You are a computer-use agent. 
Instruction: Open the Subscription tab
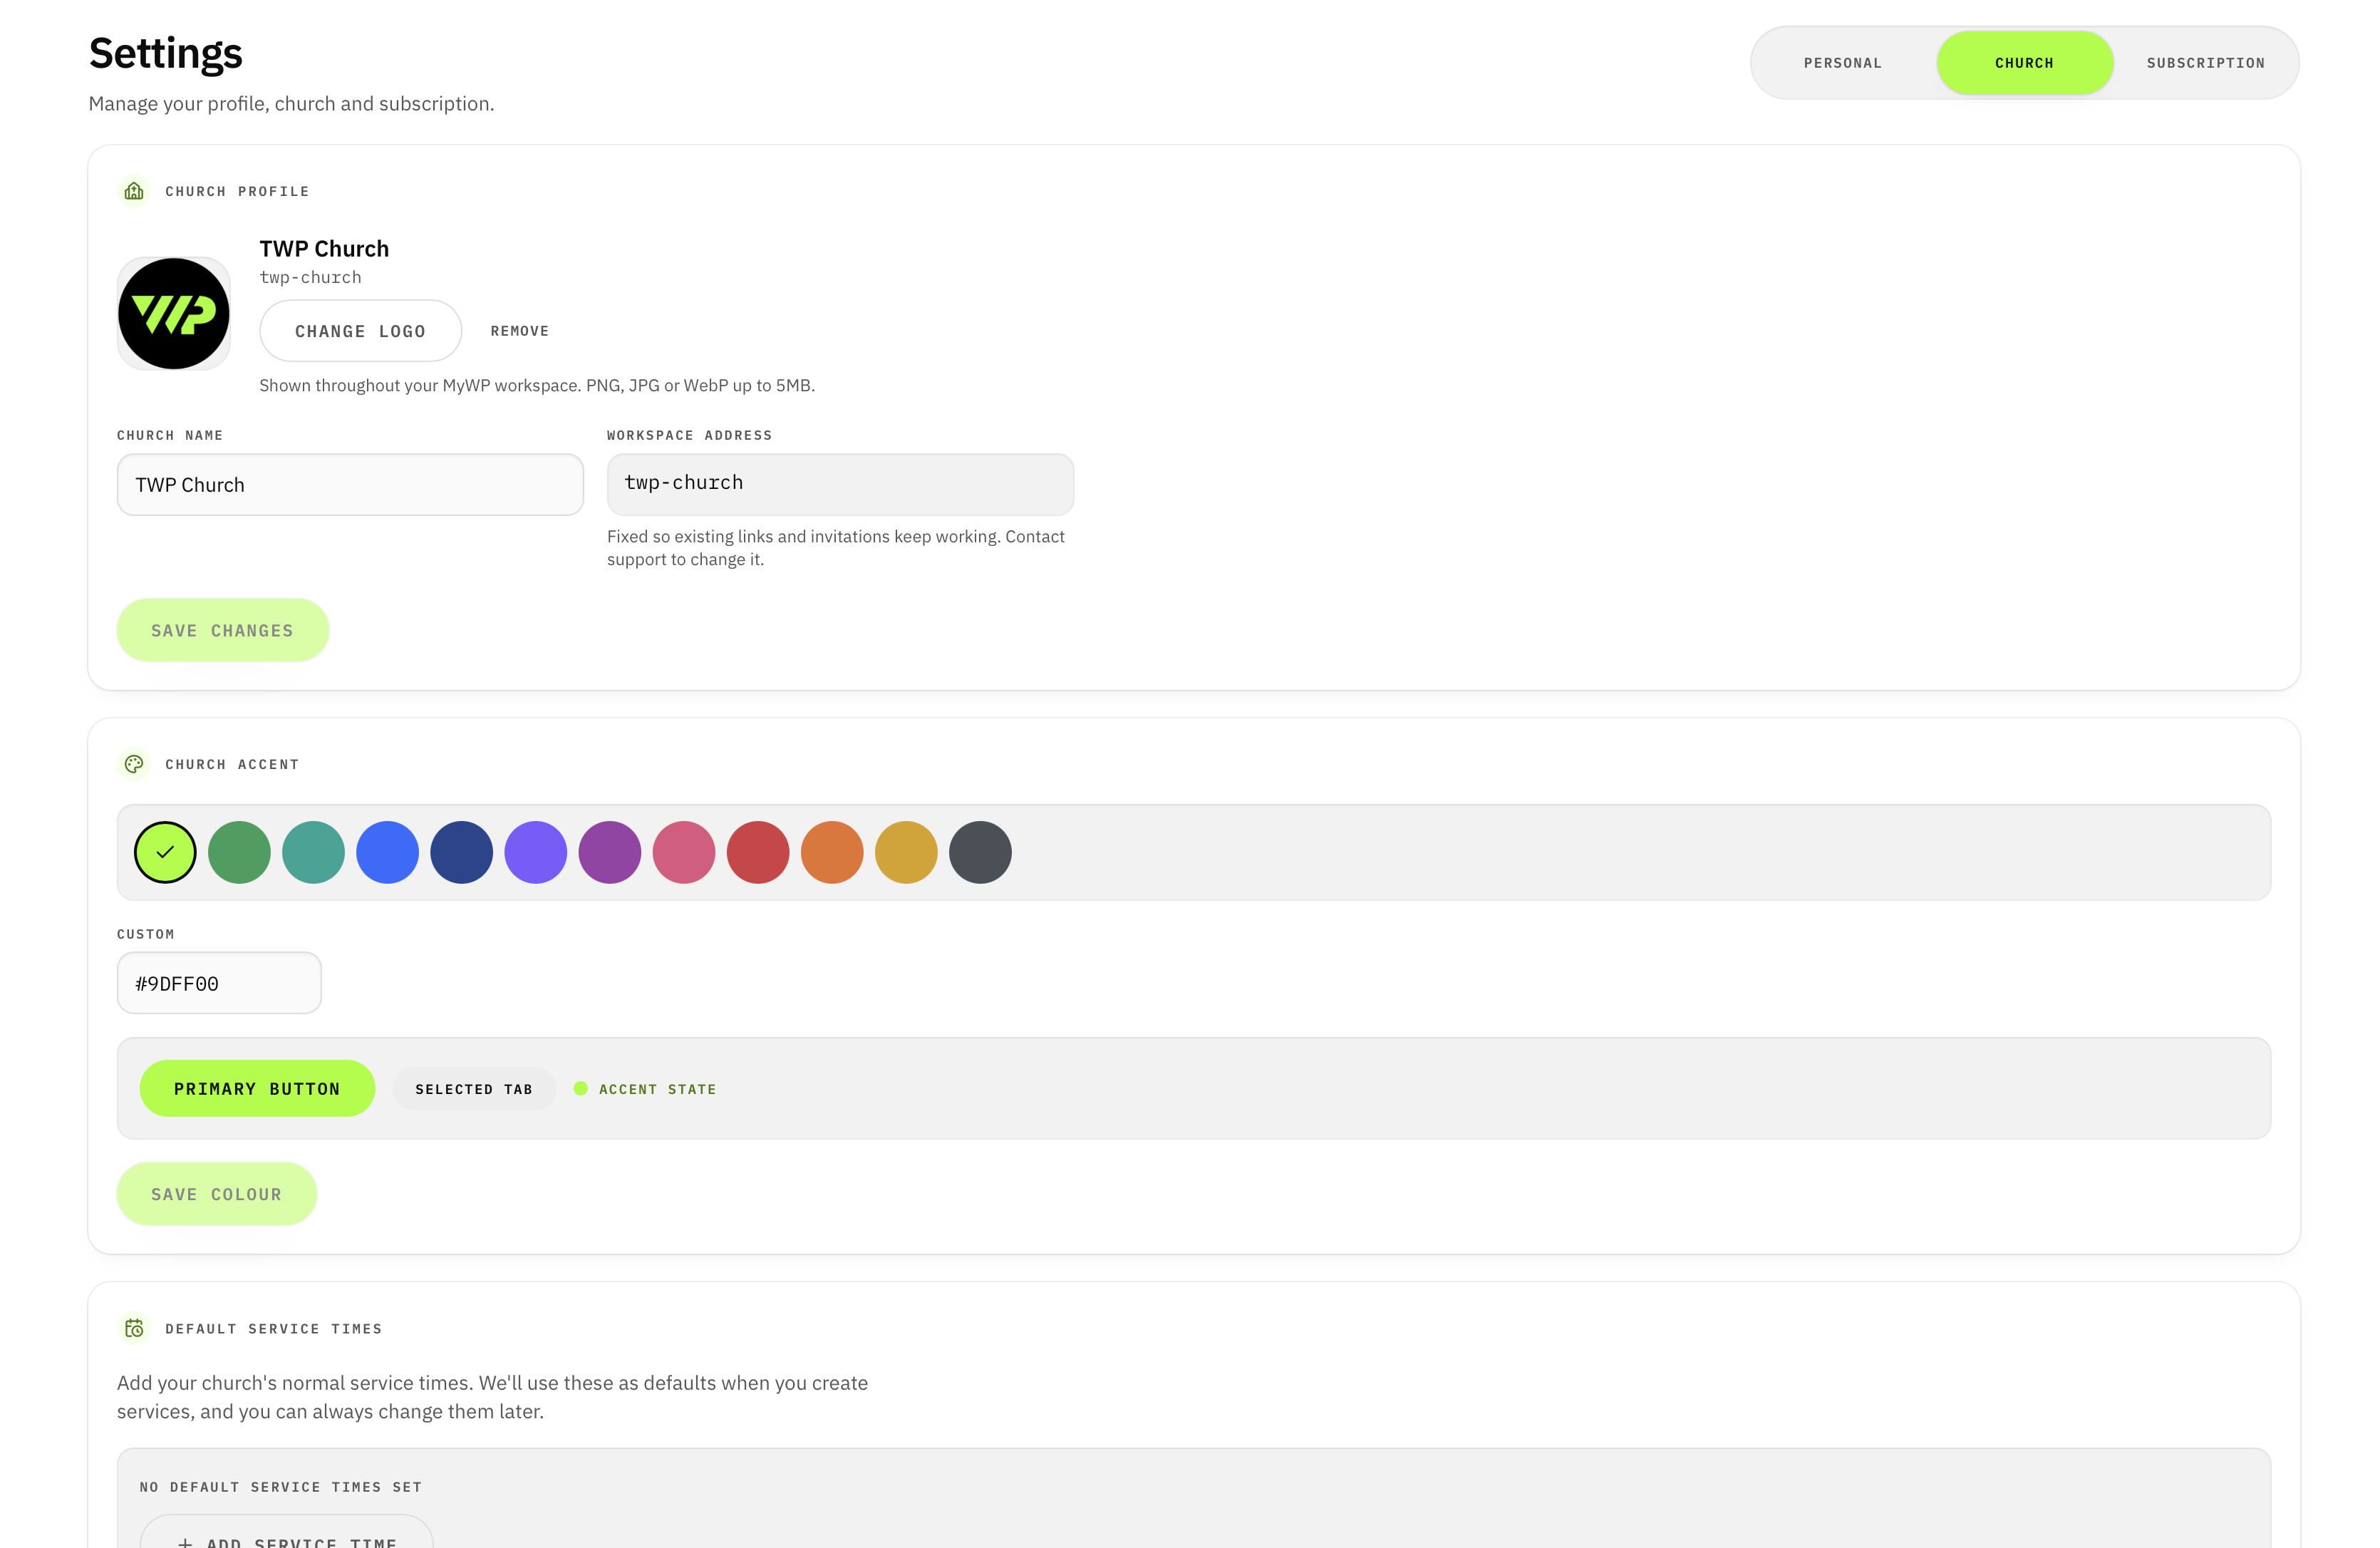(2205, 63)
